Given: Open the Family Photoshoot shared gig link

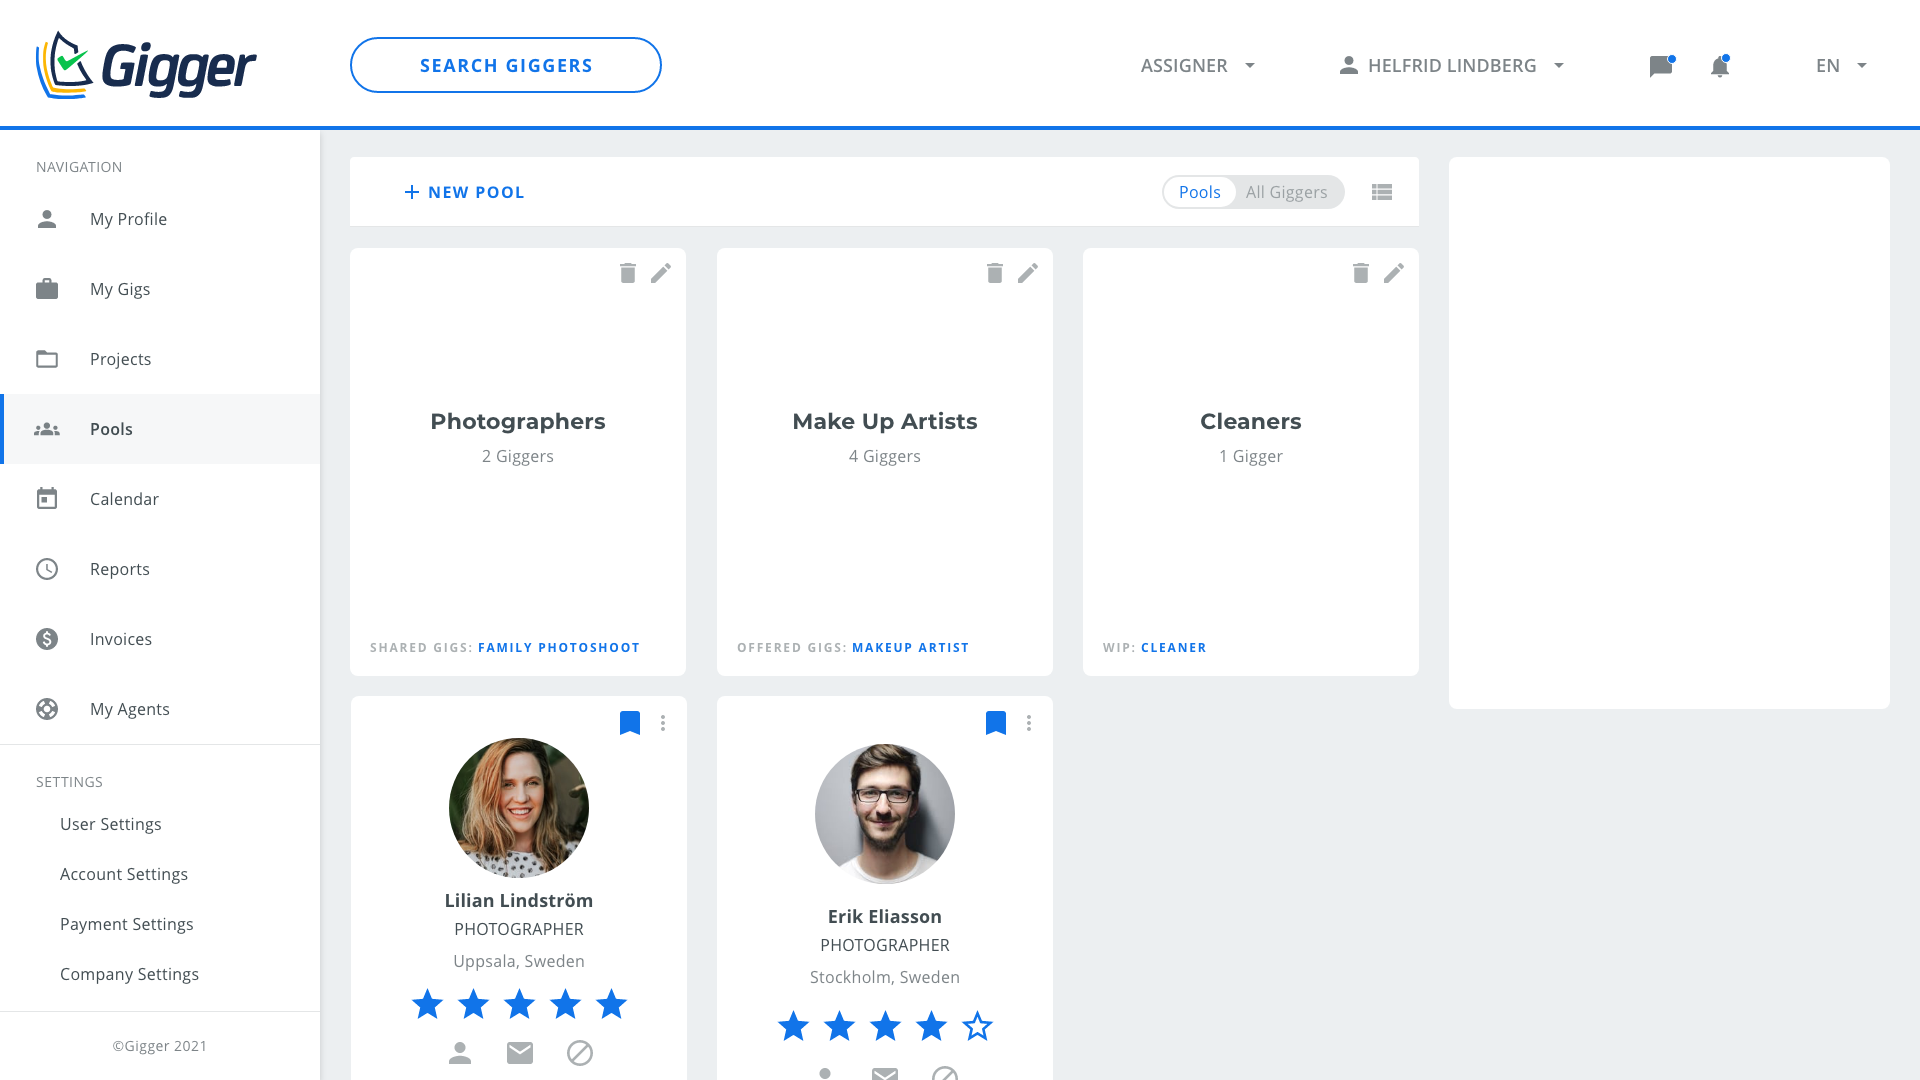Looking at the screenshot, I should point(559,648).
